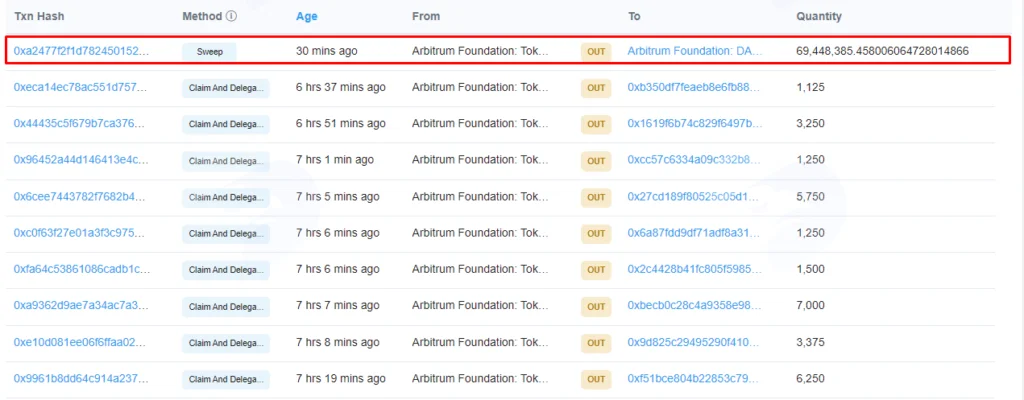Open recipient address 0x1619f6b74c829f6497b
1024x400 pixels.
coord(695,124)
